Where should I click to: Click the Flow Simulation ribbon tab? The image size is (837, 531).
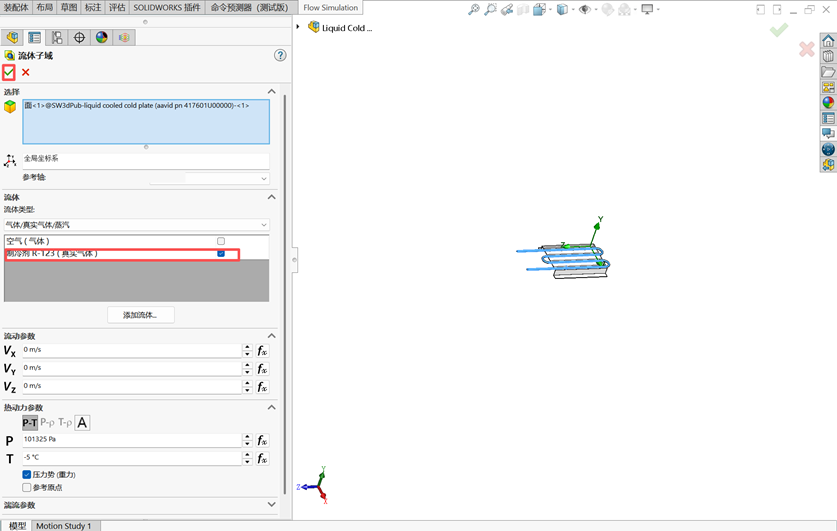pyautogui.click(x=330, y=7)
